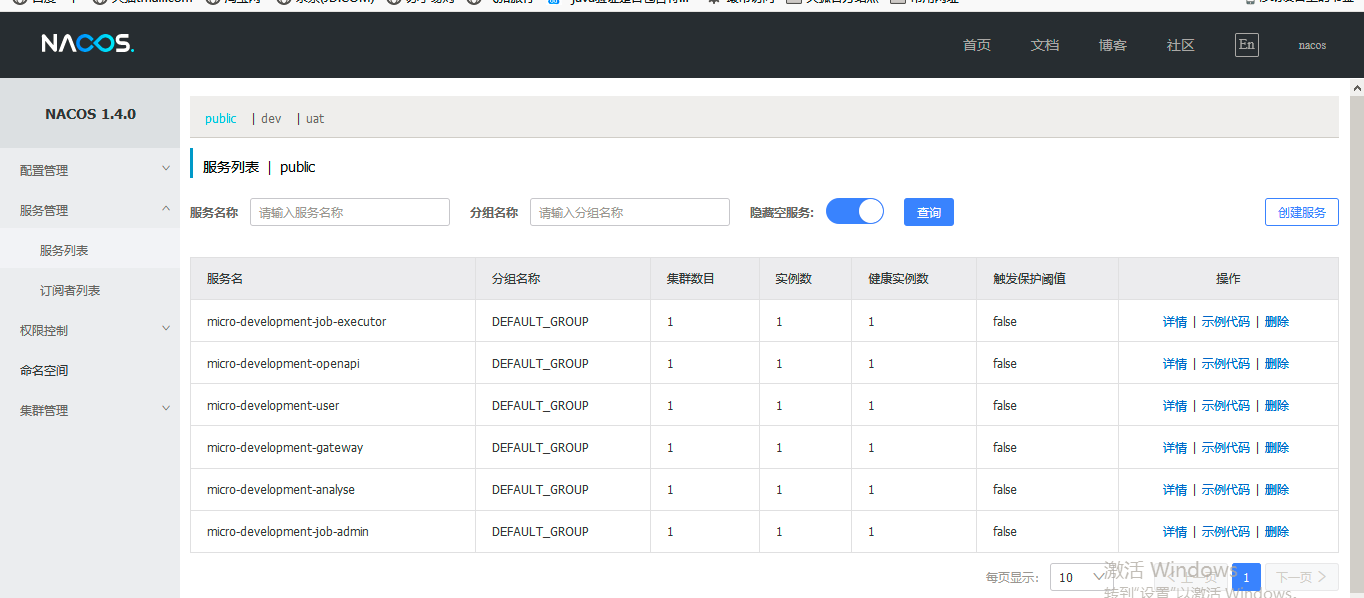The height and width of the screenshot is (598, 1364).
Task: Open 示例代码 for micro-development-analyse
Action: point(1226,490)
